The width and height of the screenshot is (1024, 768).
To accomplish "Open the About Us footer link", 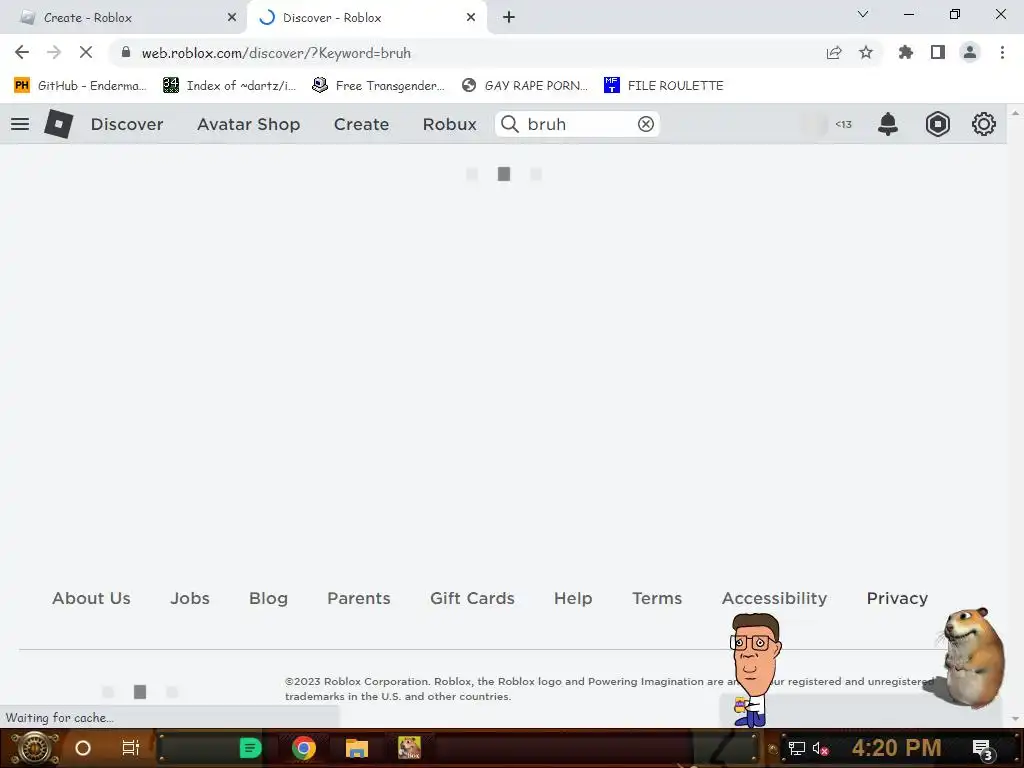I will [91, 598].
